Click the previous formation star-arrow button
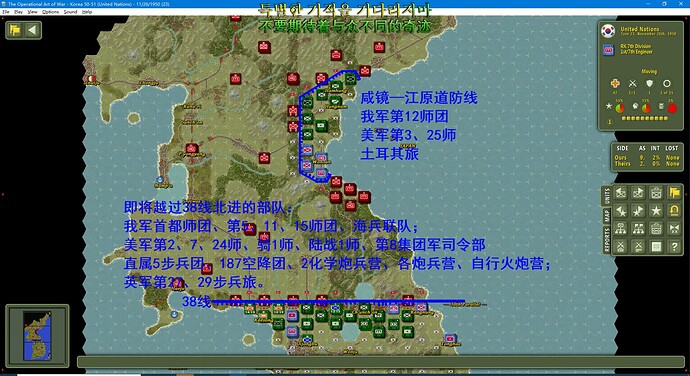This screenshot has height=376, width=690. (620, 211)
